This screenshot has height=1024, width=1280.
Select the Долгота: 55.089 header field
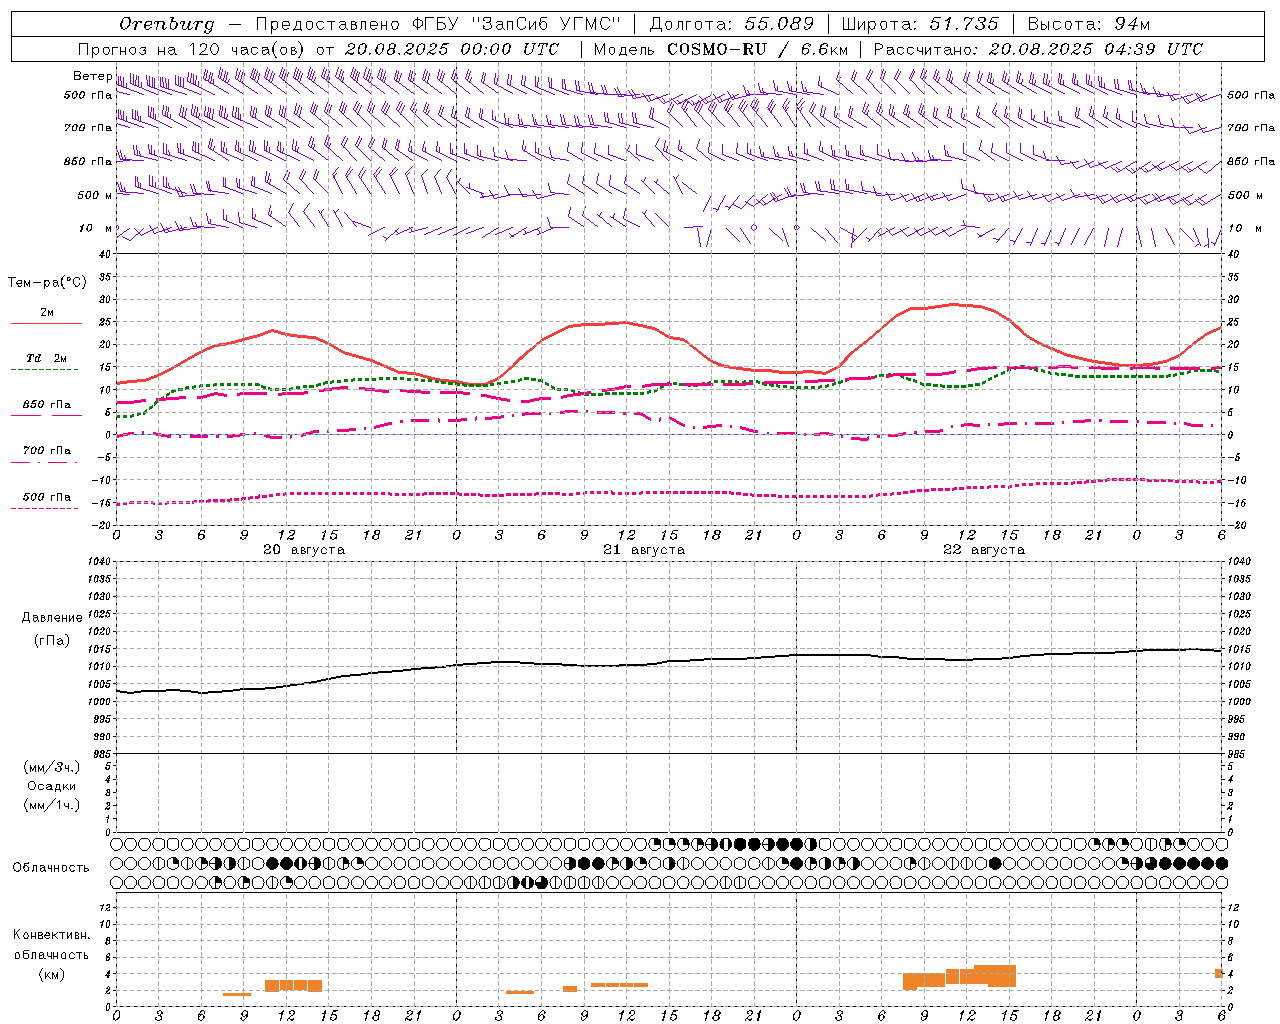point(731,24)
